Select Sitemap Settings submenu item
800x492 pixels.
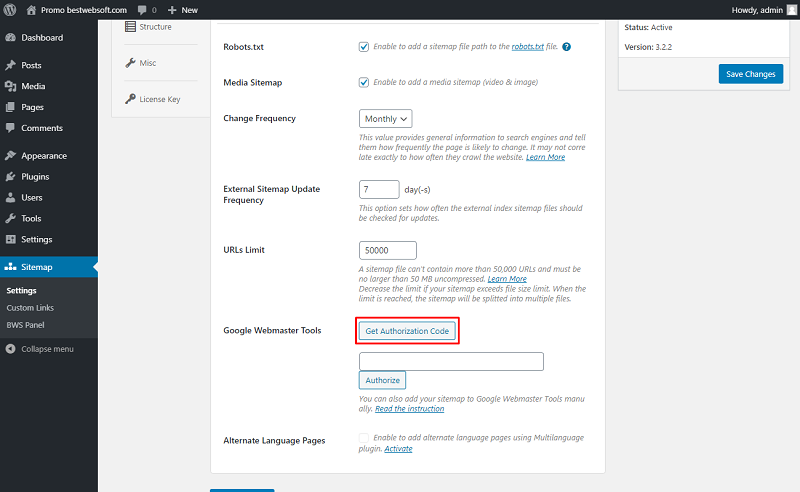point(21,290)
